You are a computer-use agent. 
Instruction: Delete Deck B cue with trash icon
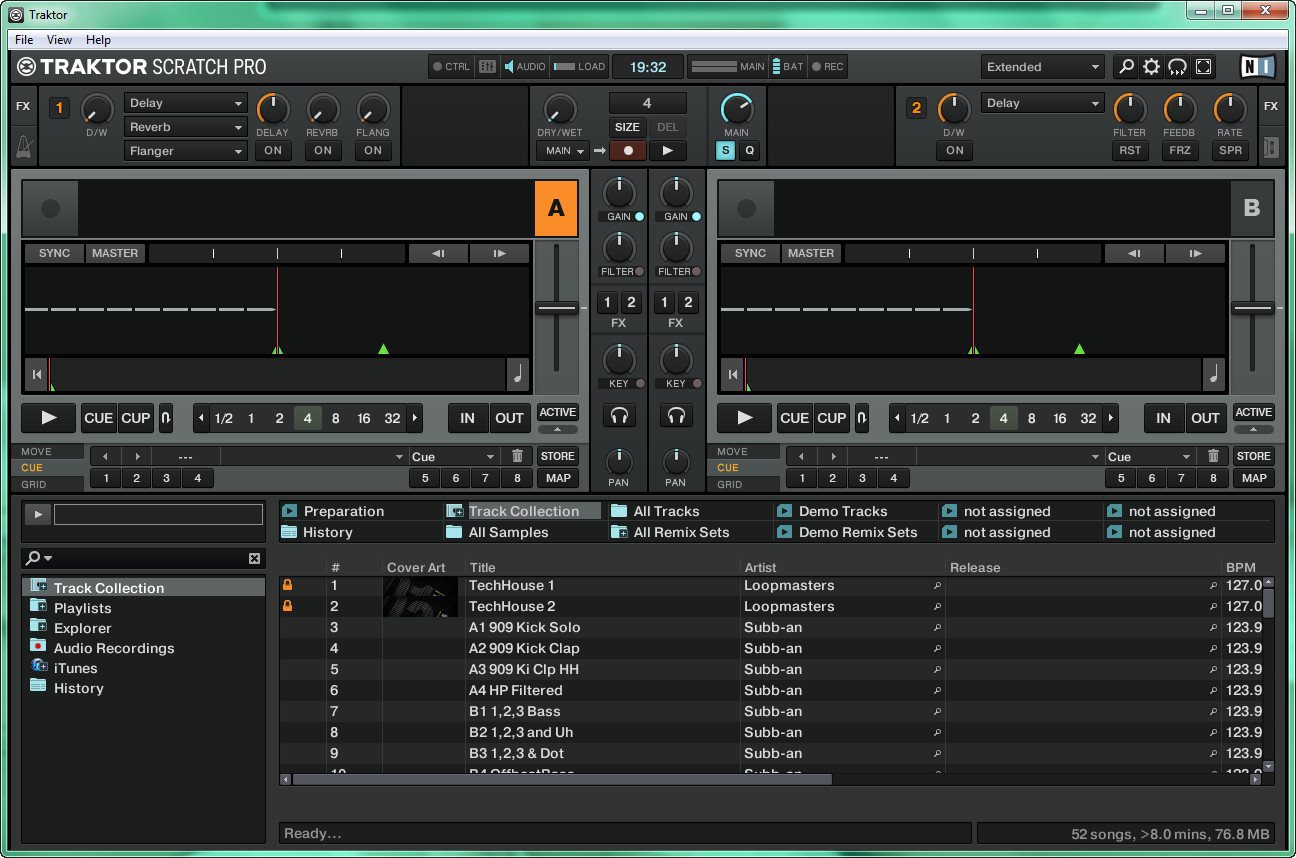1213,456
